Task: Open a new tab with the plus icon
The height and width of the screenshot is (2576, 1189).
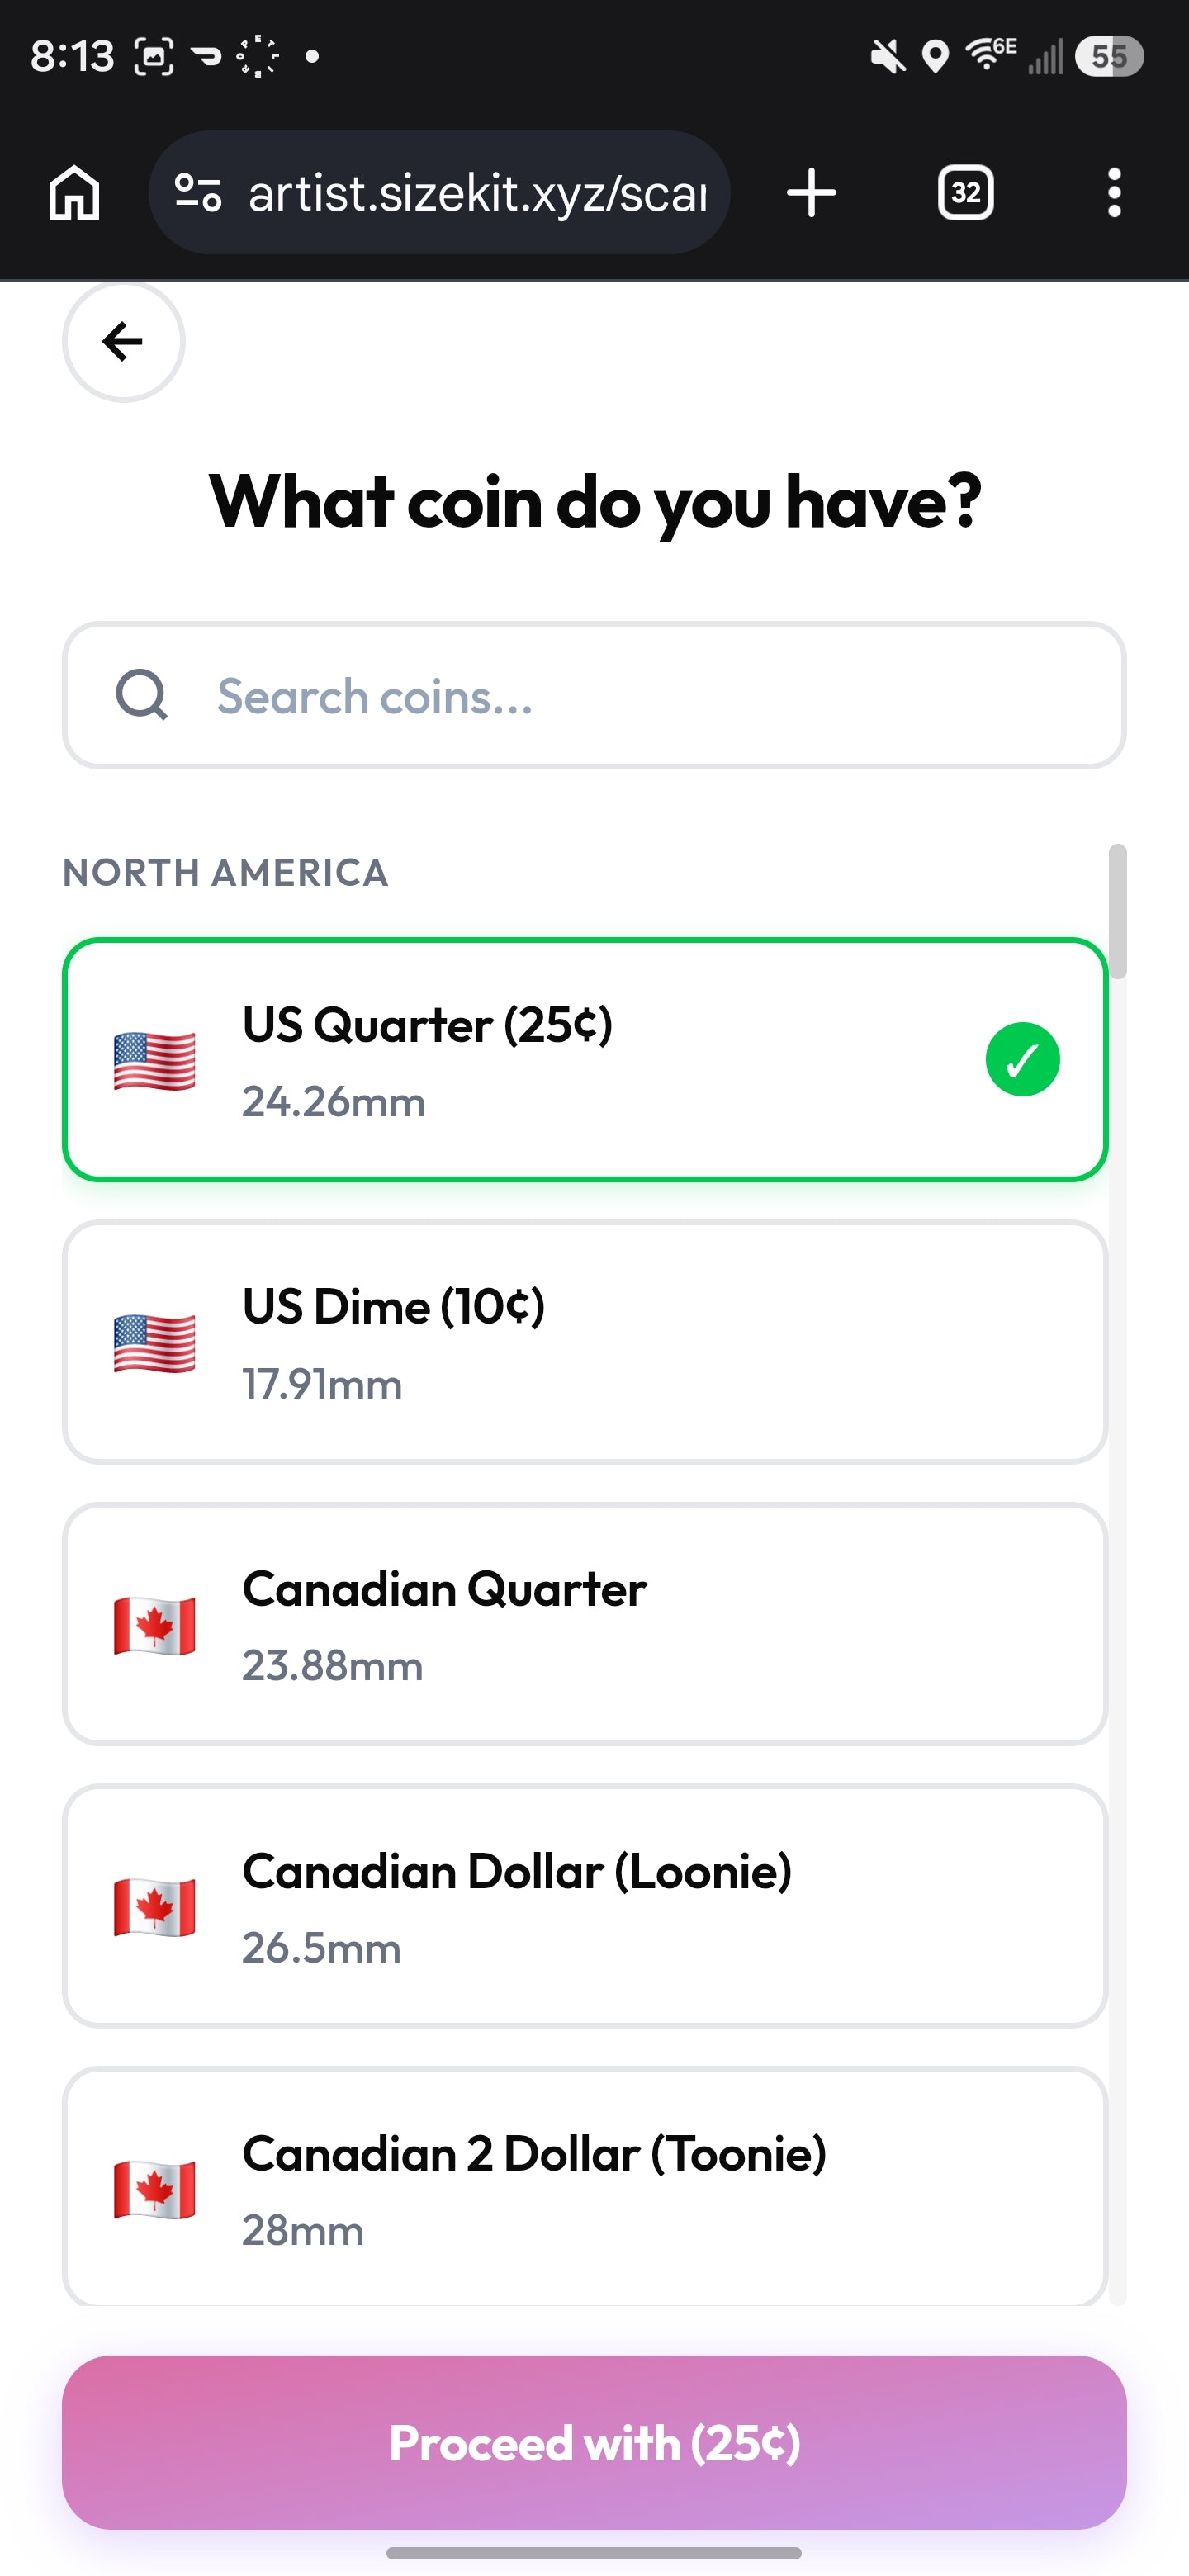Action: pos(811,192)
